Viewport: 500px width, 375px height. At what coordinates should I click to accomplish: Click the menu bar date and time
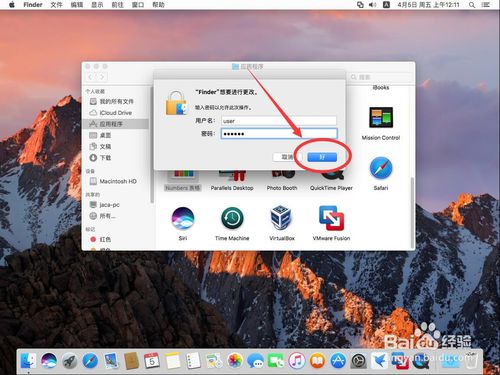(x=428, y=5)
